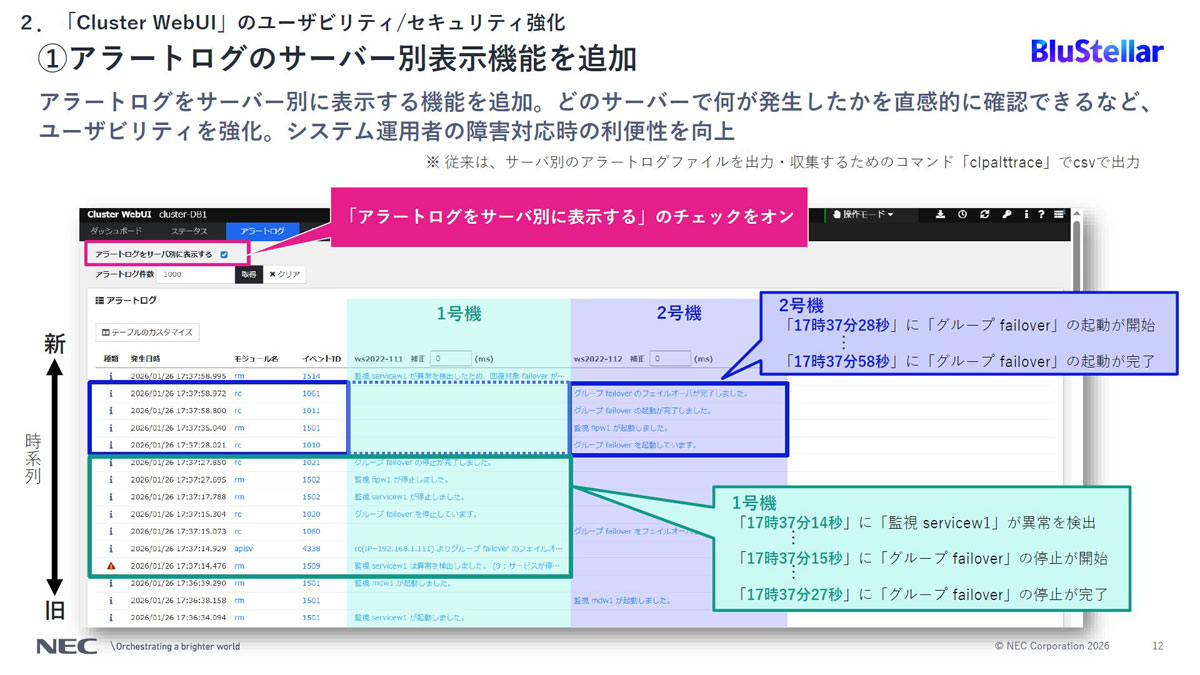
Task: Click info icon of row 17:37:17.788
Action: tap(111, 496)
